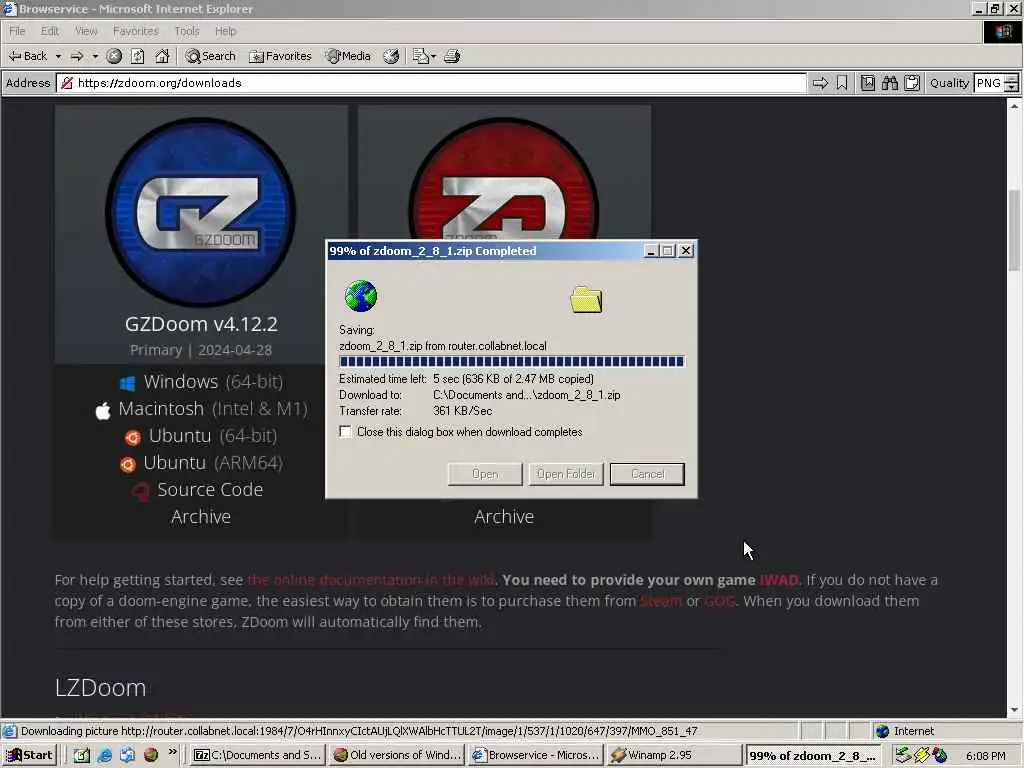Viewport: 1024px width, 768px height.
Task: Click the scrollbar down arrow
Action: [1014, 710]
